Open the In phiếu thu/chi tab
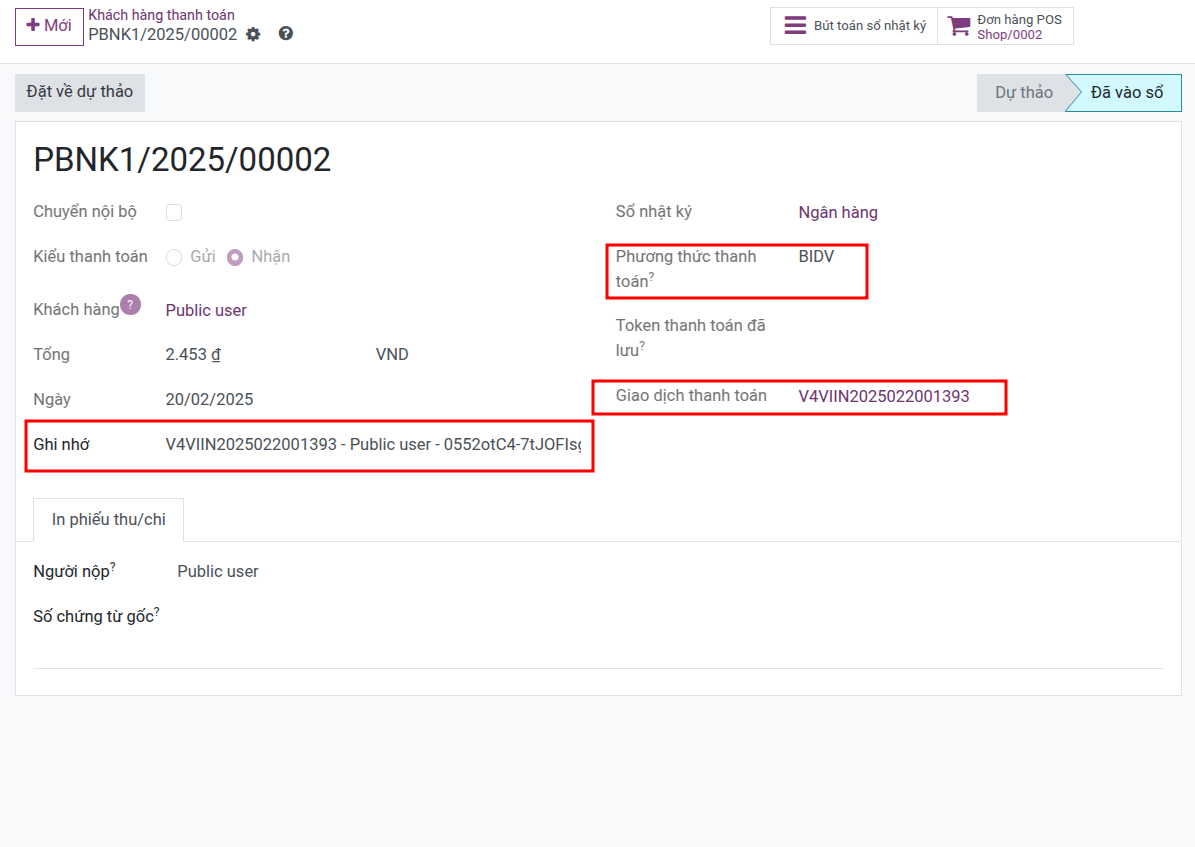Screen dimensions: 1195x847 coord(109,519)
